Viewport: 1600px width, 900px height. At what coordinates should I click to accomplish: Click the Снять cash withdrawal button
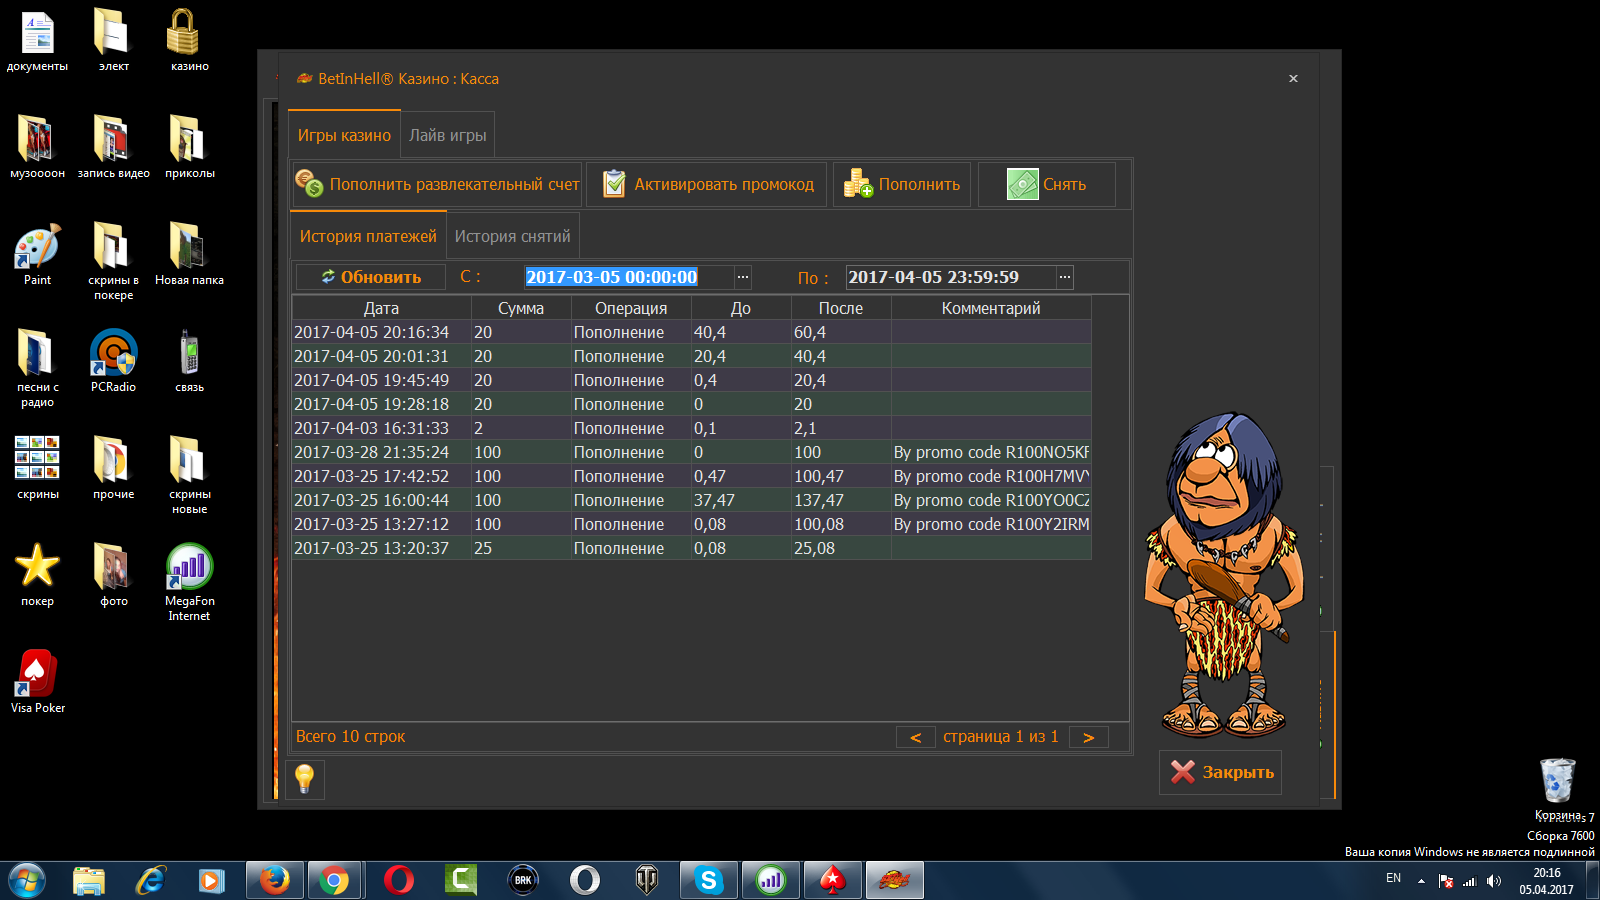click(x=1046, y=185)
